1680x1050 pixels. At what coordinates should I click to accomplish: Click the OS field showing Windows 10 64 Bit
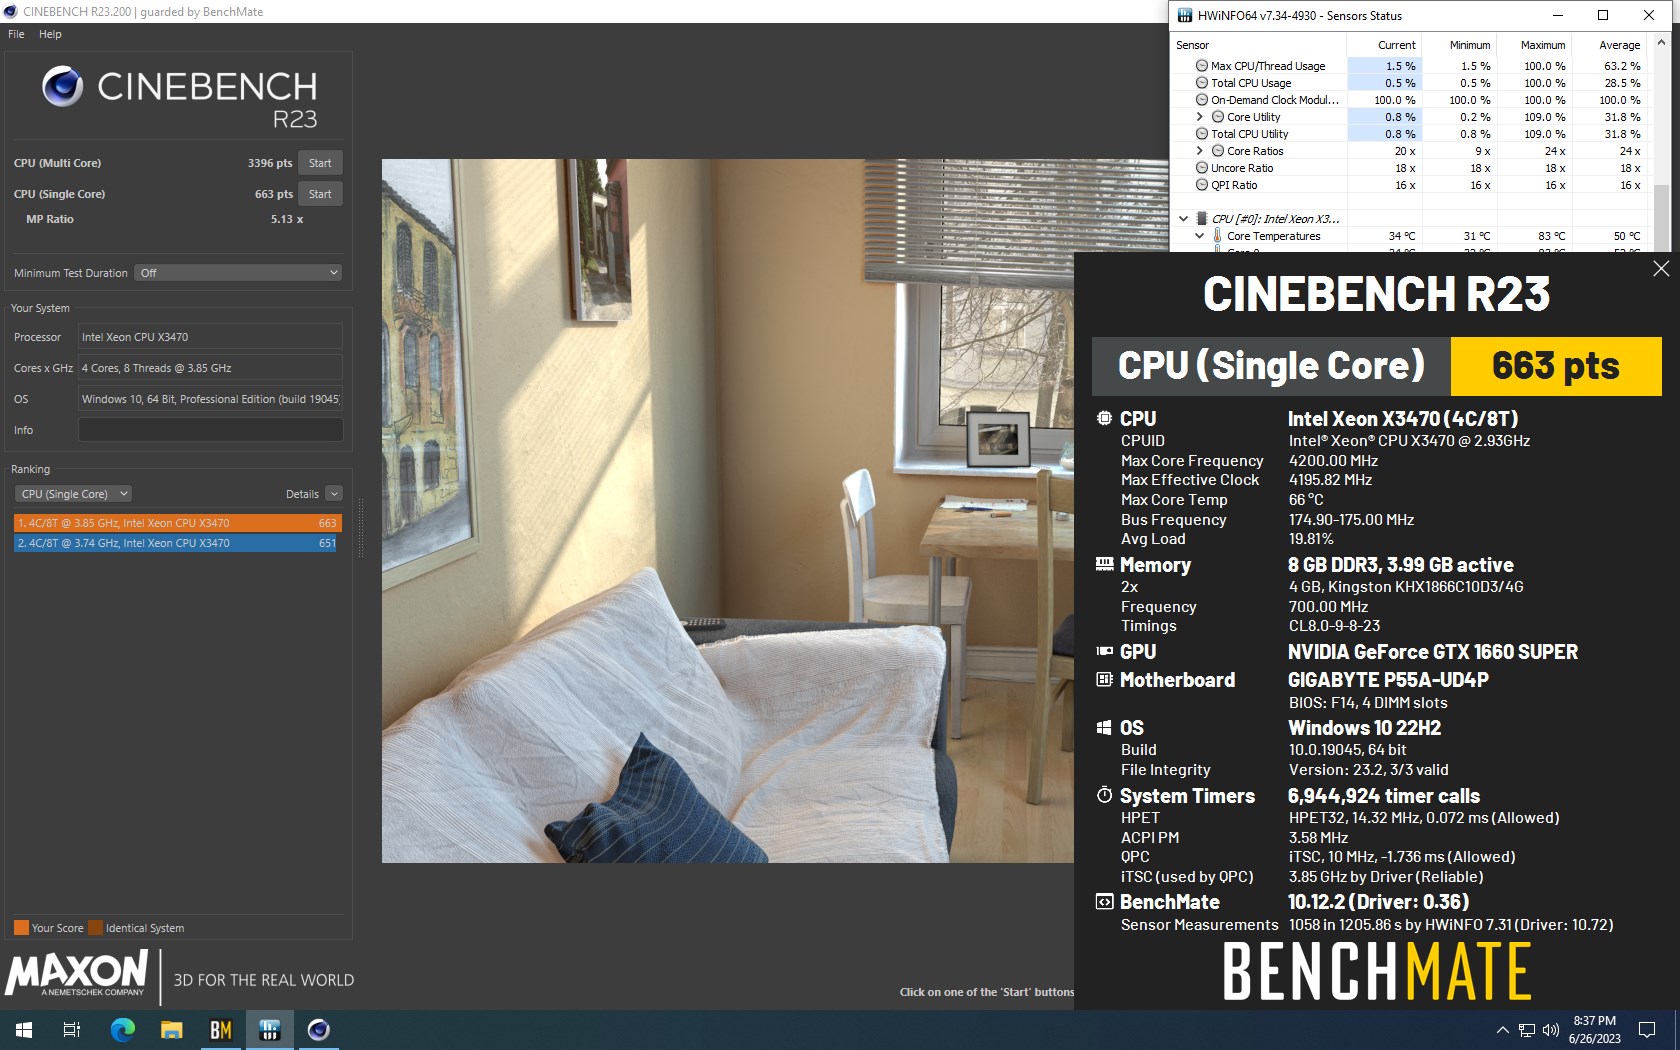[x=210, y=399]
